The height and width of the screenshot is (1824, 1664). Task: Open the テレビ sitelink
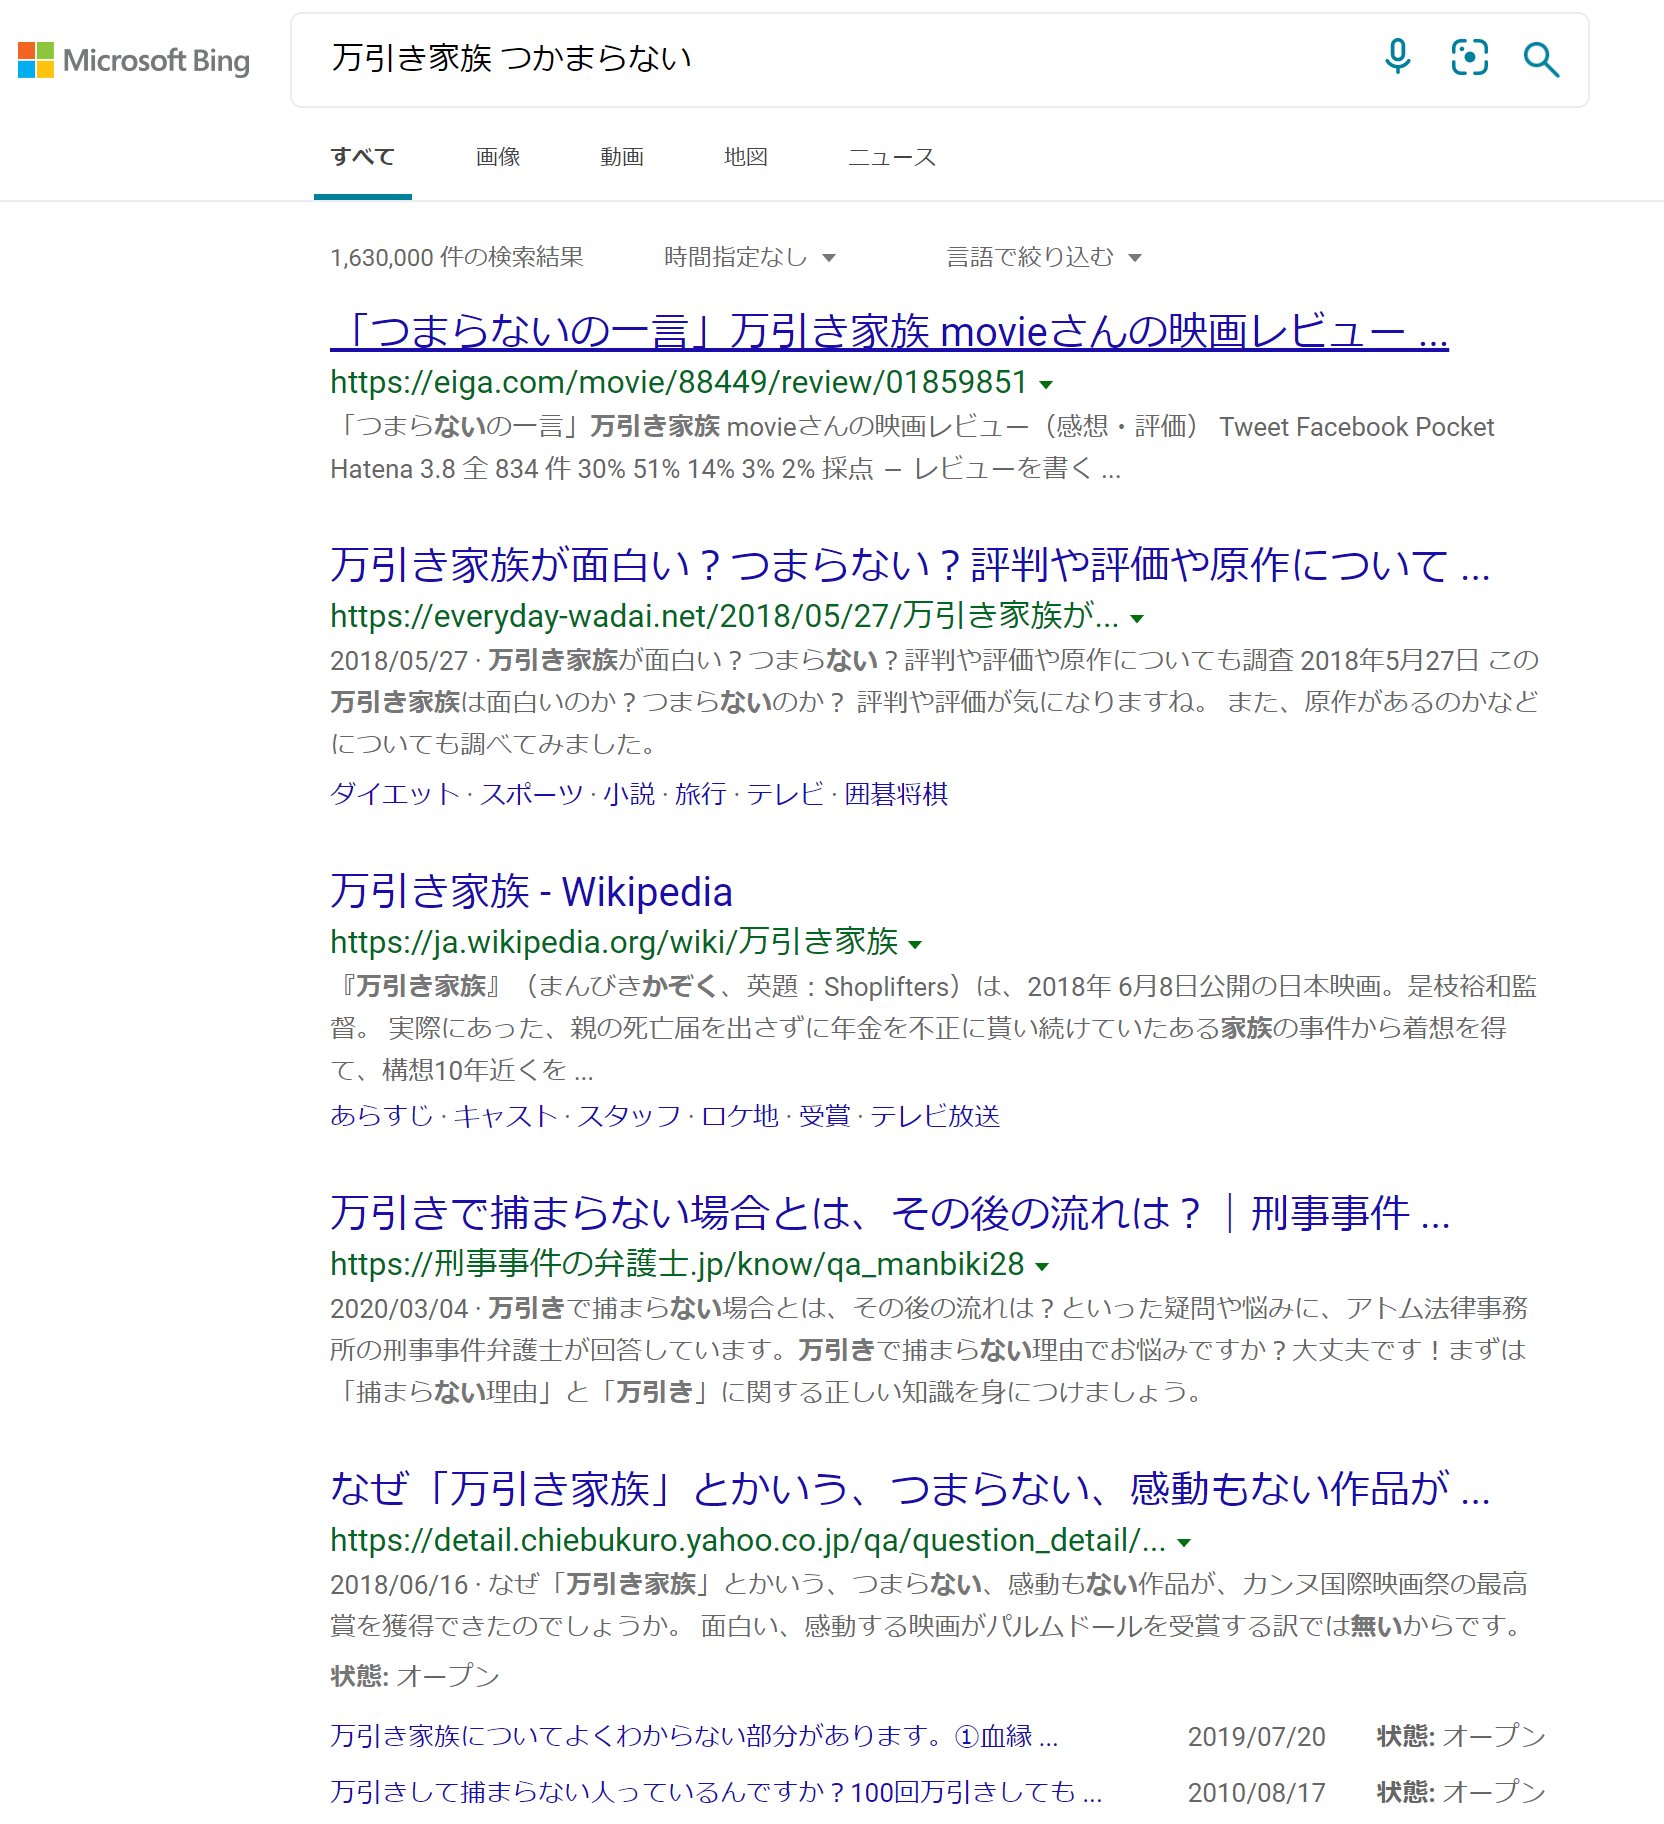[x=786, y=794]
